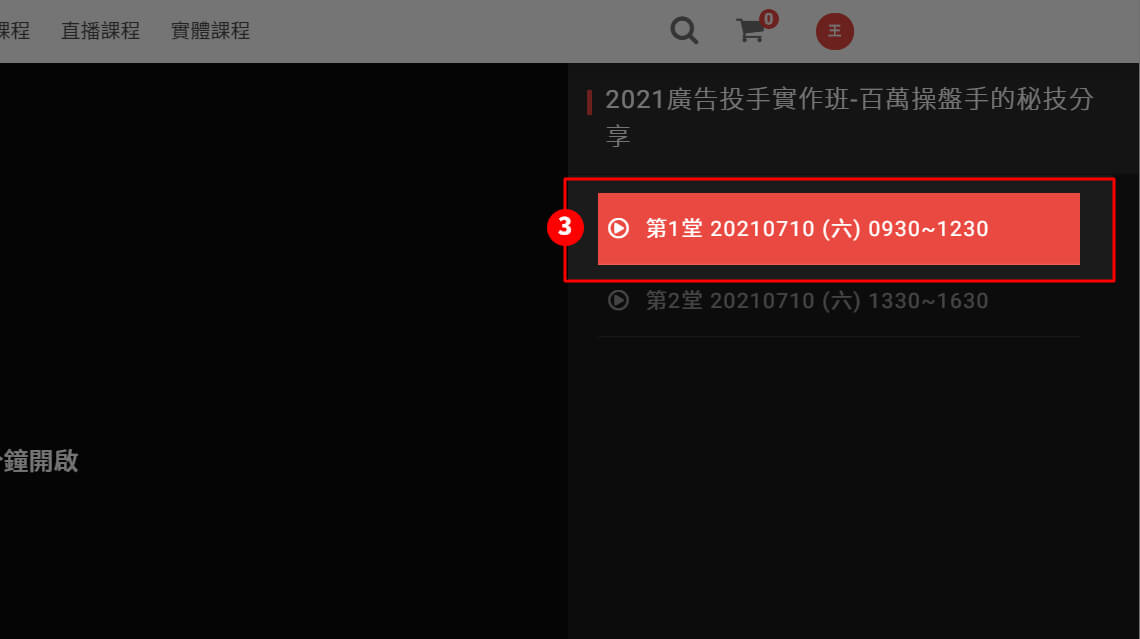Select the partially visible 課程 nav item

tap(15, 31)
